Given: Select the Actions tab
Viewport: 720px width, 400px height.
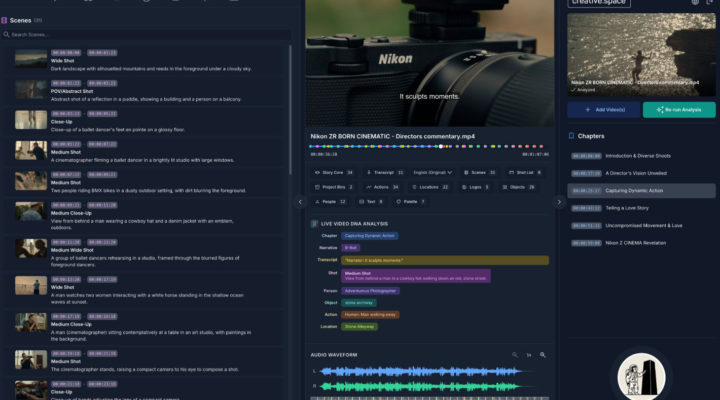Looking at the screenshot, I should (382, 187).
